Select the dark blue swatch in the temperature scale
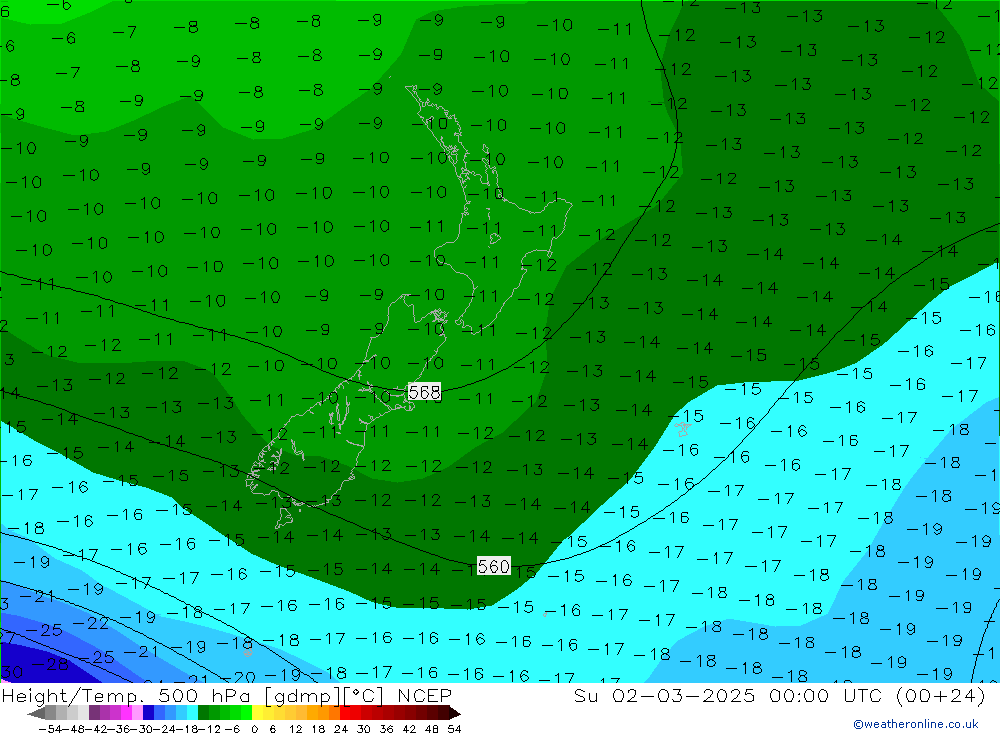The image size is (1000, 733). tap(148, 714)
